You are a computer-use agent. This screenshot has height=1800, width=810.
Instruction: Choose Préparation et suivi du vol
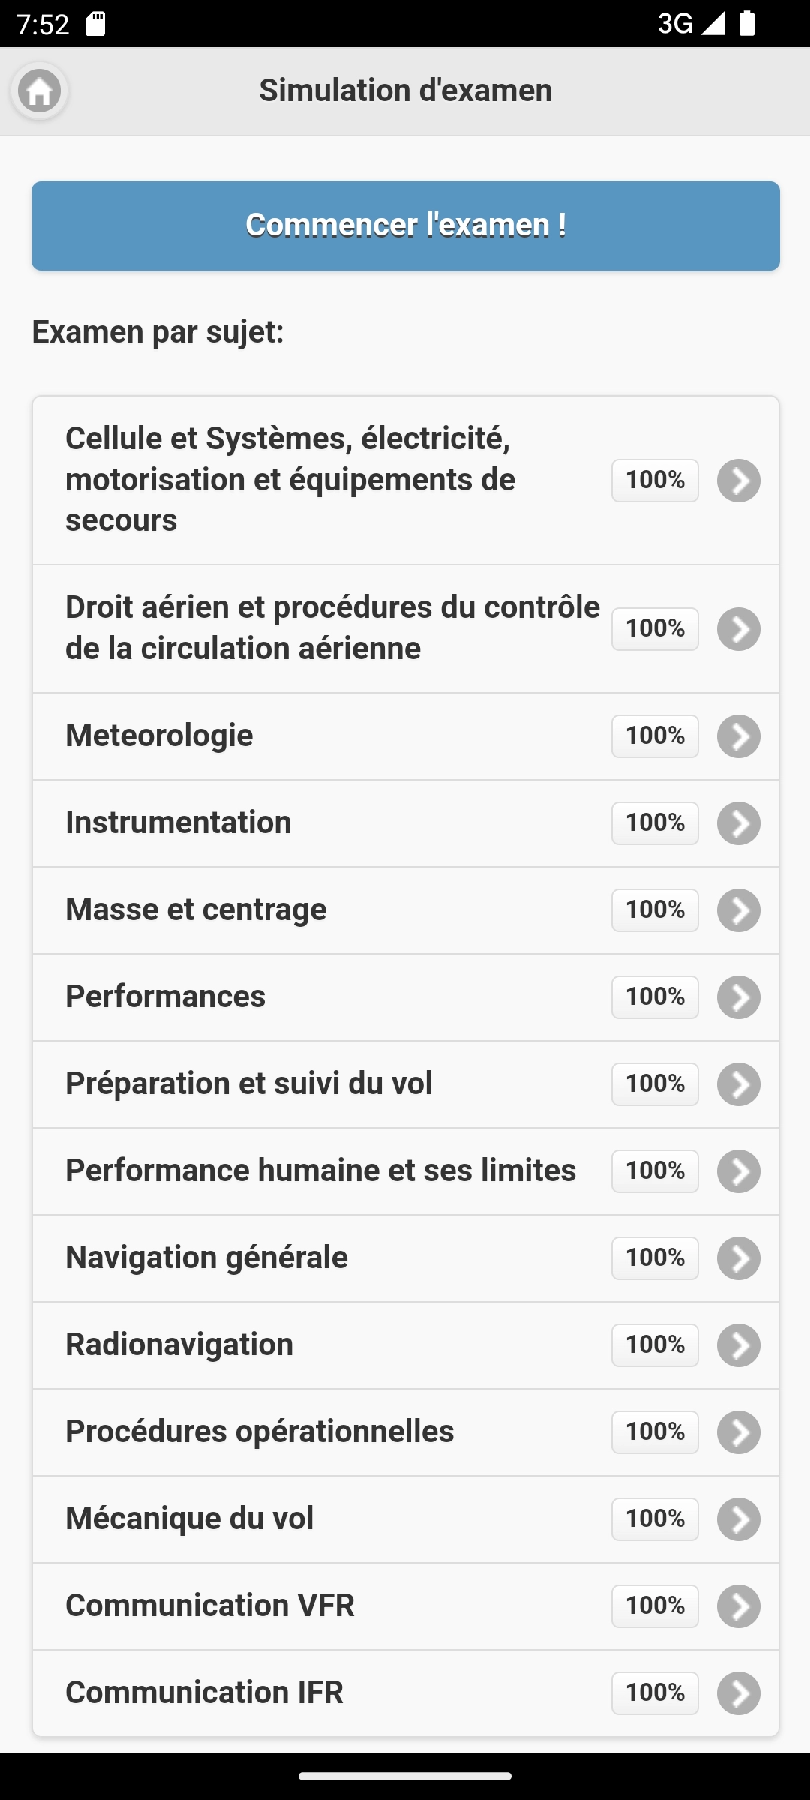click(249, 1084)
